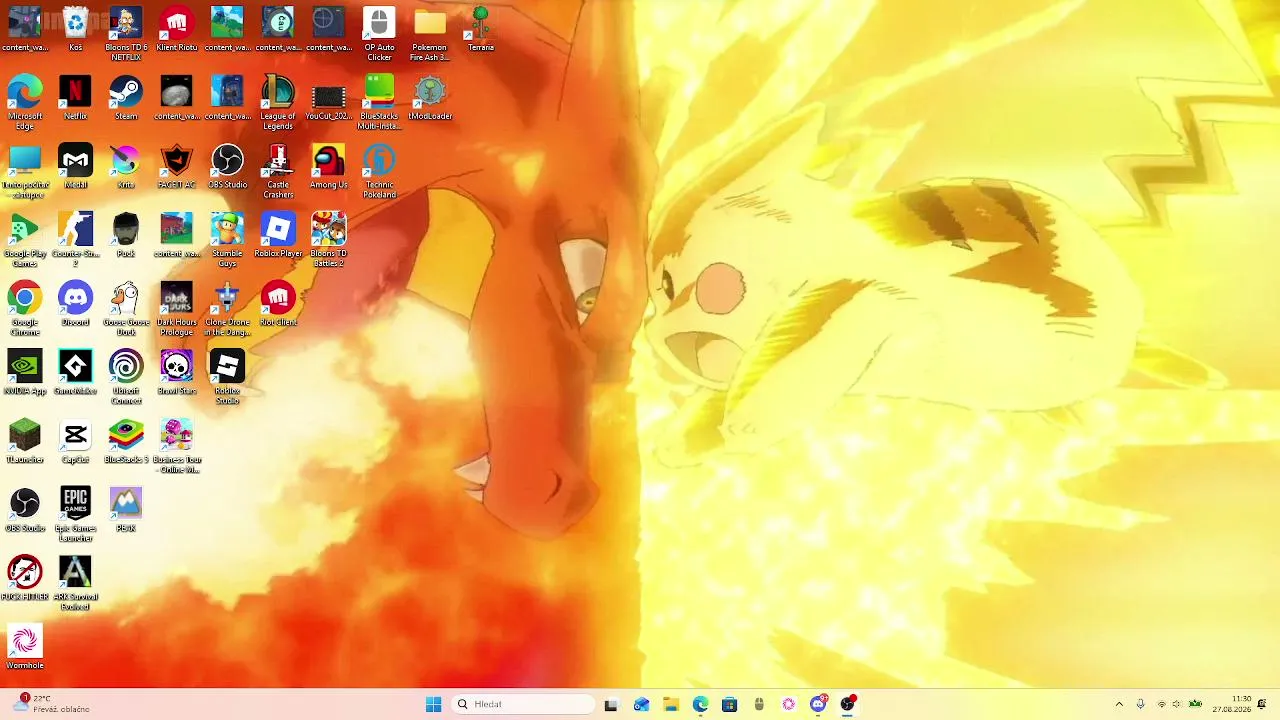
Task: Launch Steam from the desktop
Action: click(126, 99)
